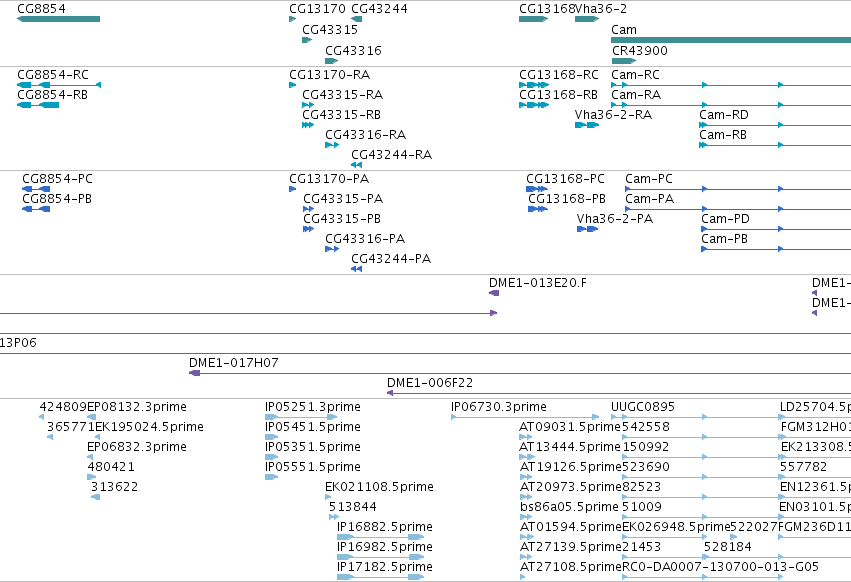
Task: Click the CG8854 teal gene bar
Action: pyautogui.click(x=59, y=19)
